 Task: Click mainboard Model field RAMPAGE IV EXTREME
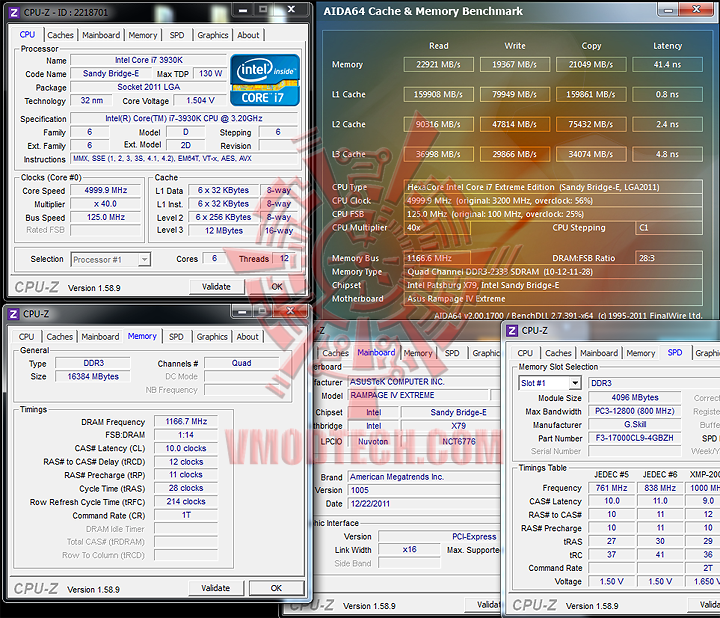418,395
